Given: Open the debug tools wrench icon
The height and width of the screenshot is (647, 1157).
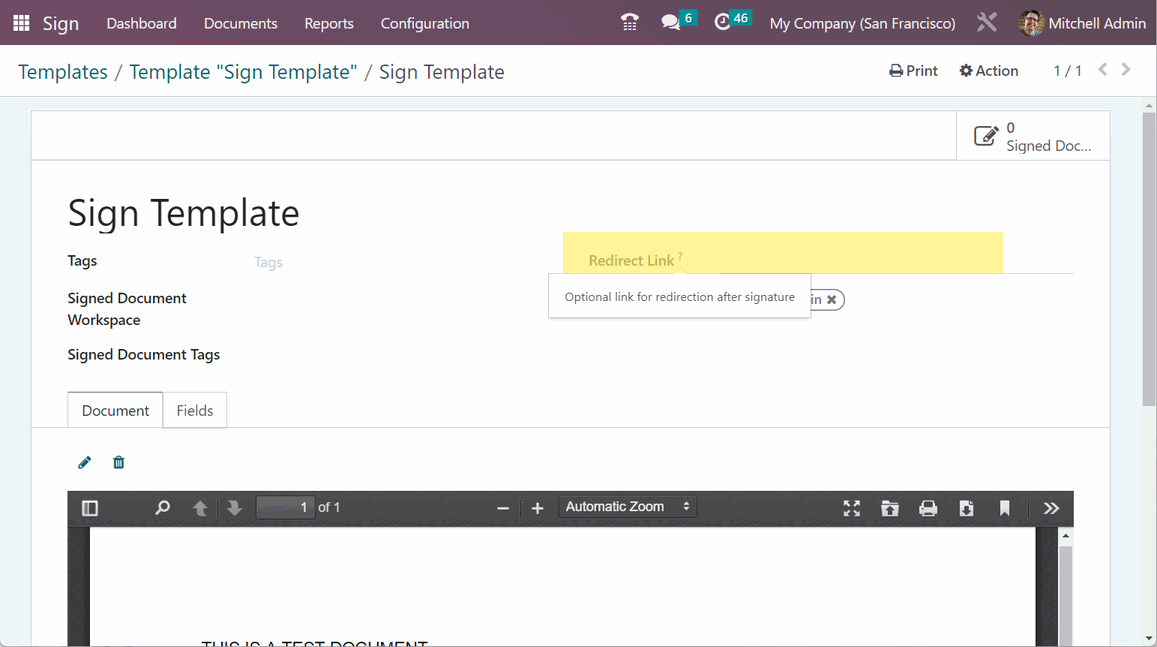Looking at the screenshot, I should pos(987,23).
